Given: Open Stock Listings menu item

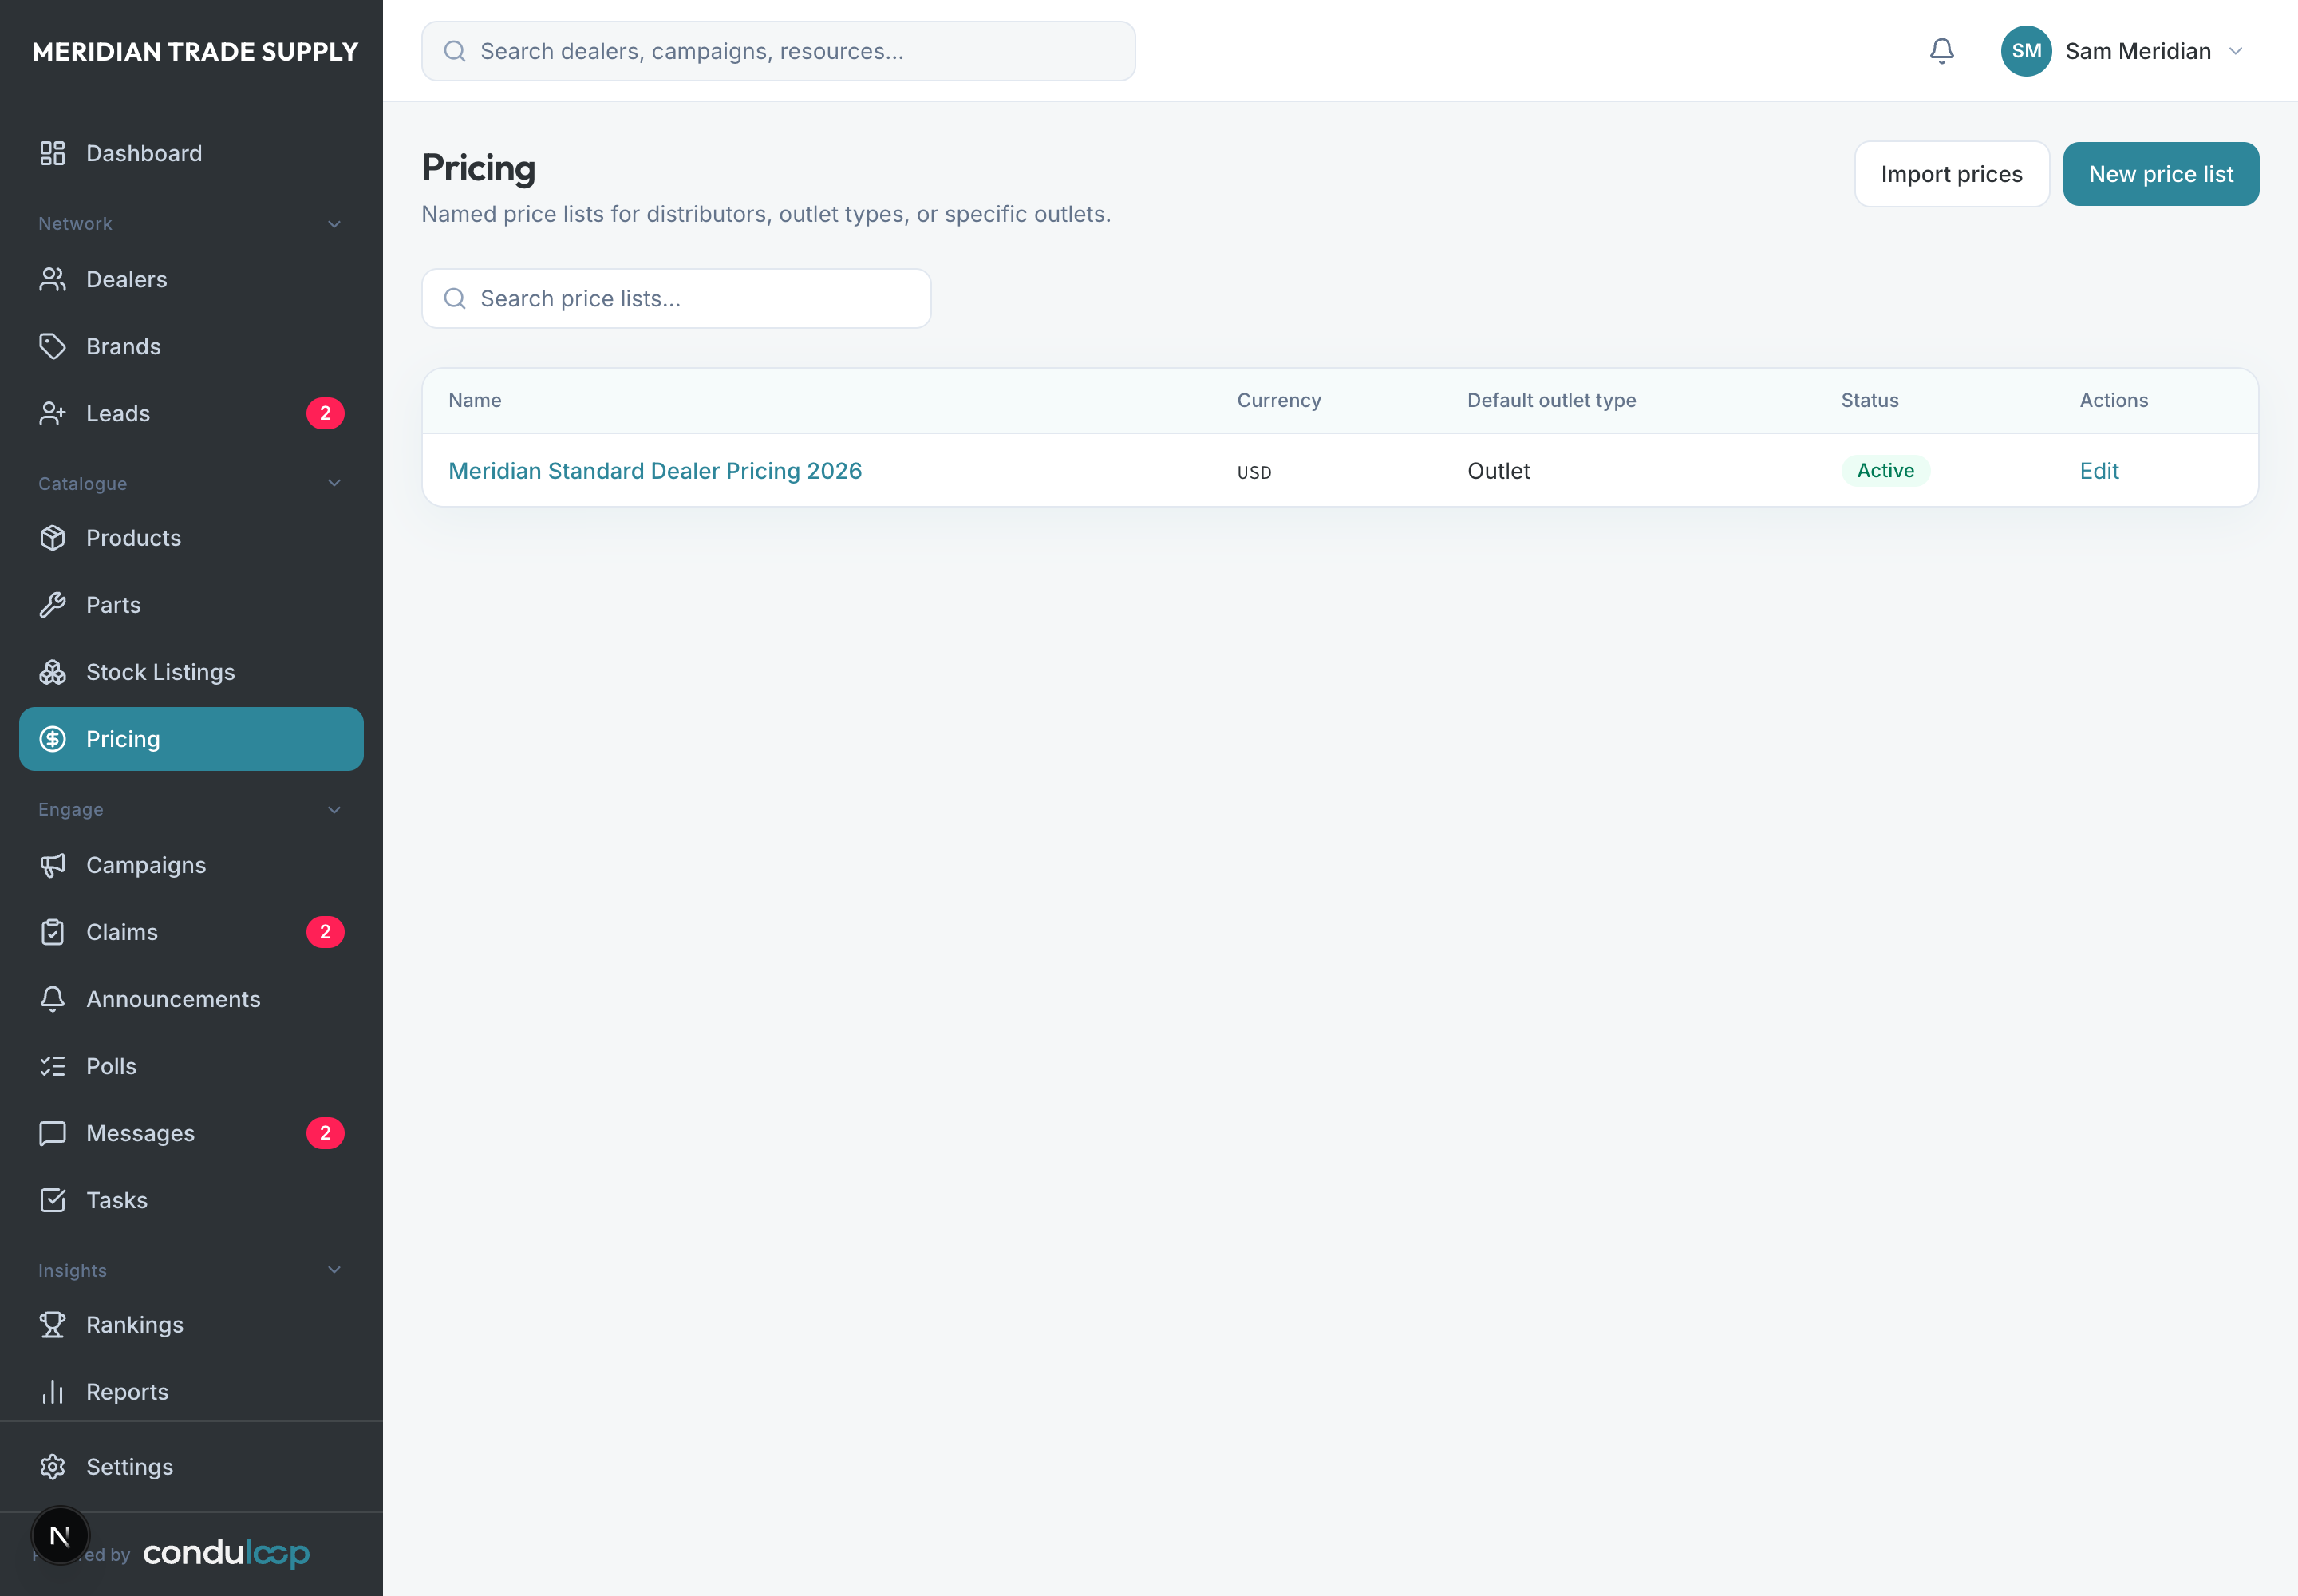Looking at the screenshot, I should pyautogui.click(x=191, y=672).
